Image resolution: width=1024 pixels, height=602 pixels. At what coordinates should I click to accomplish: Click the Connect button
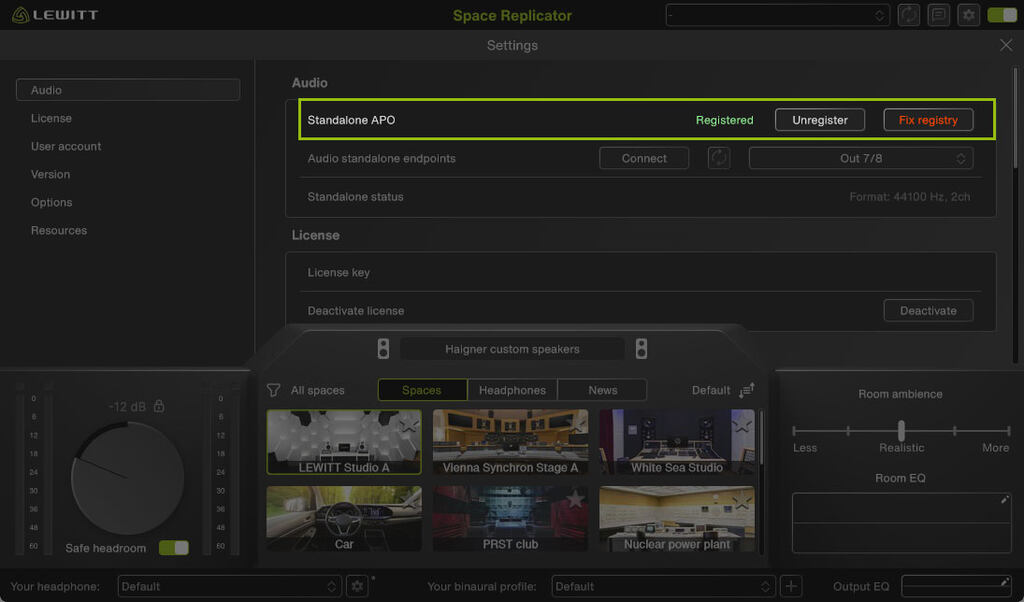[x=644, y=158]
